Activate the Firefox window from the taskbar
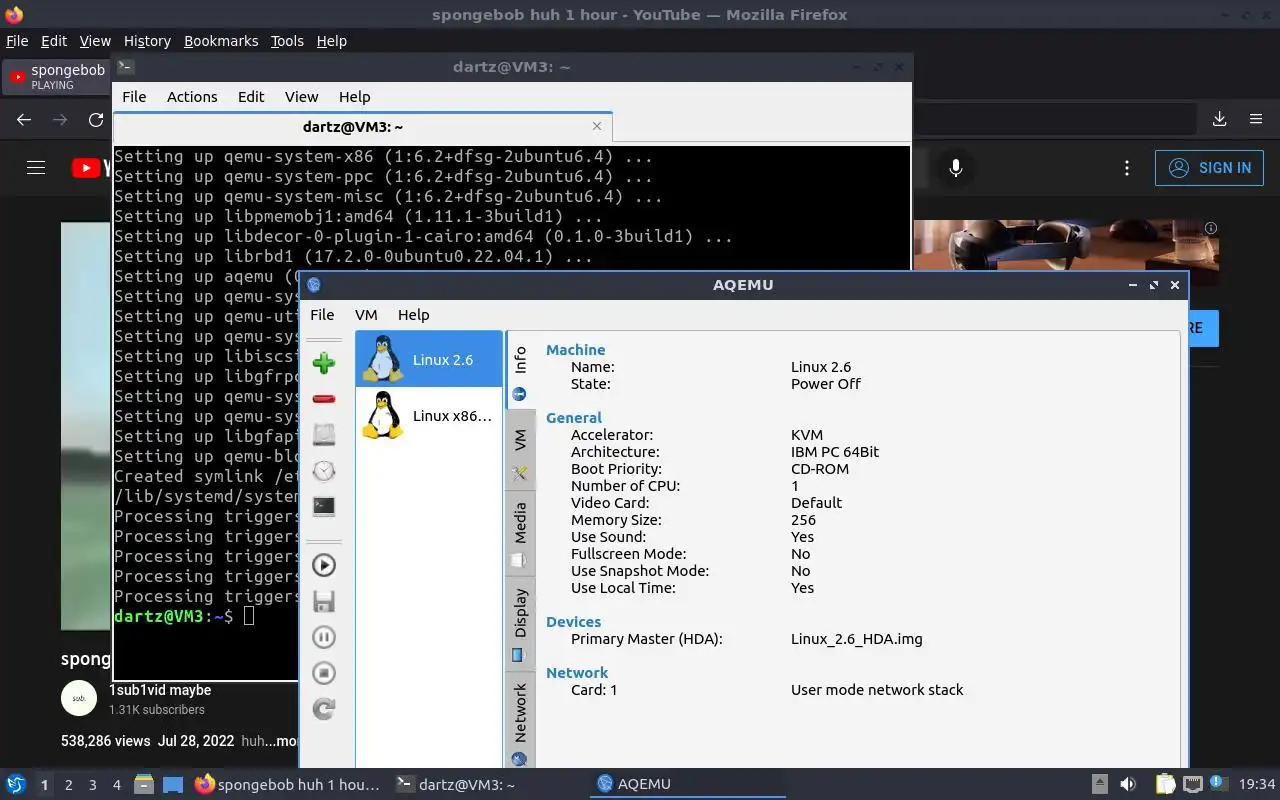 click(x=287, y=784)
